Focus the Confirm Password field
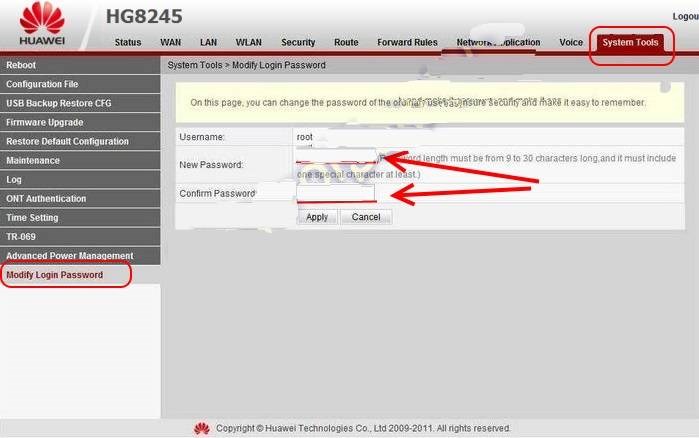Screen dimensions: 699x438 [x=335, y=193]
